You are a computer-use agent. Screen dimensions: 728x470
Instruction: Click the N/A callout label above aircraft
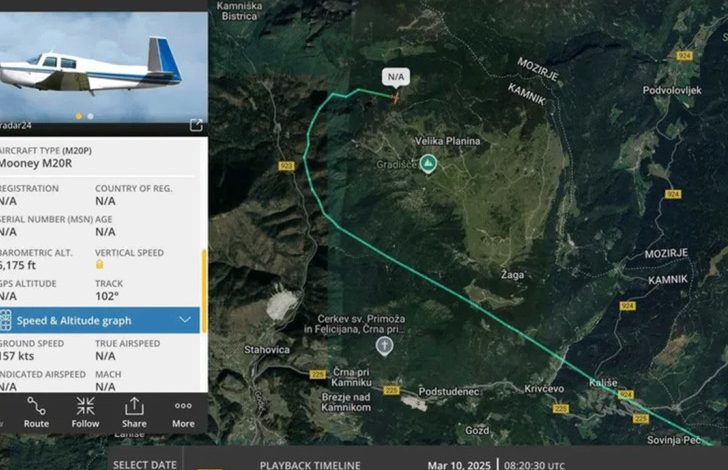click(396, 77)
